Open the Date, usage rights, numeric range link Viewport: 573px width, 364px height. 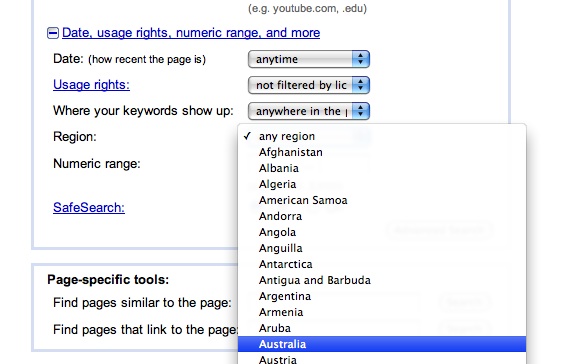click(191, 33)
